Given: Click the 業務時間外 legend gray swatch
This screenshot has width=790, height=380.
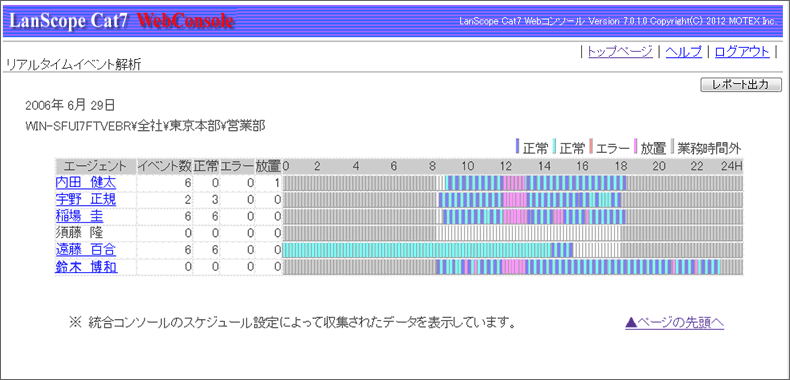Looking at the screenshot, I should pyautogui.click(x=673, y=147).
